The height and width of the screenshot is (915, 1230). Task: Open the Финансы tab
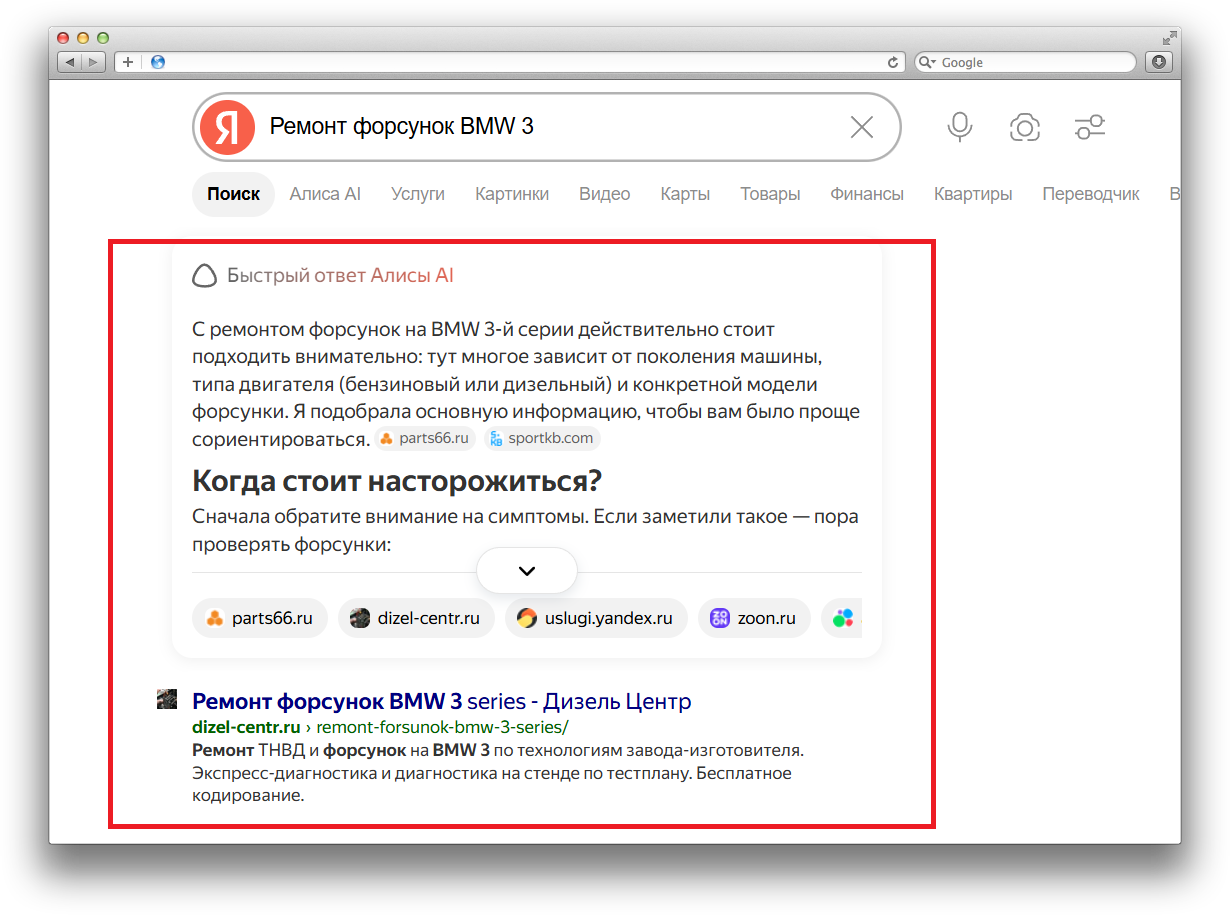click(x=867, y=194)
